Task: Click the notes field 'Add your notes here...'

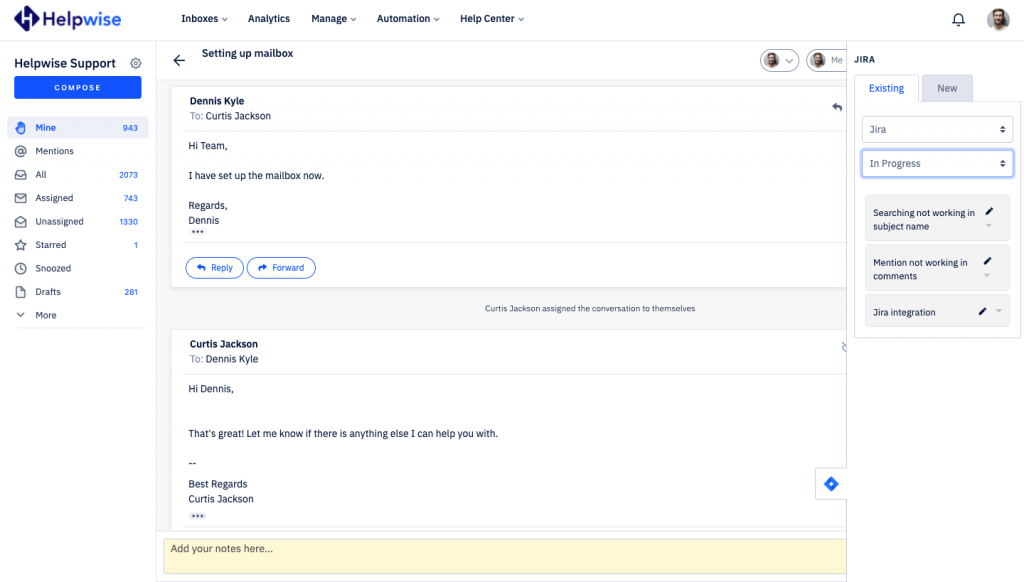Action: click(x=505, y=557)
